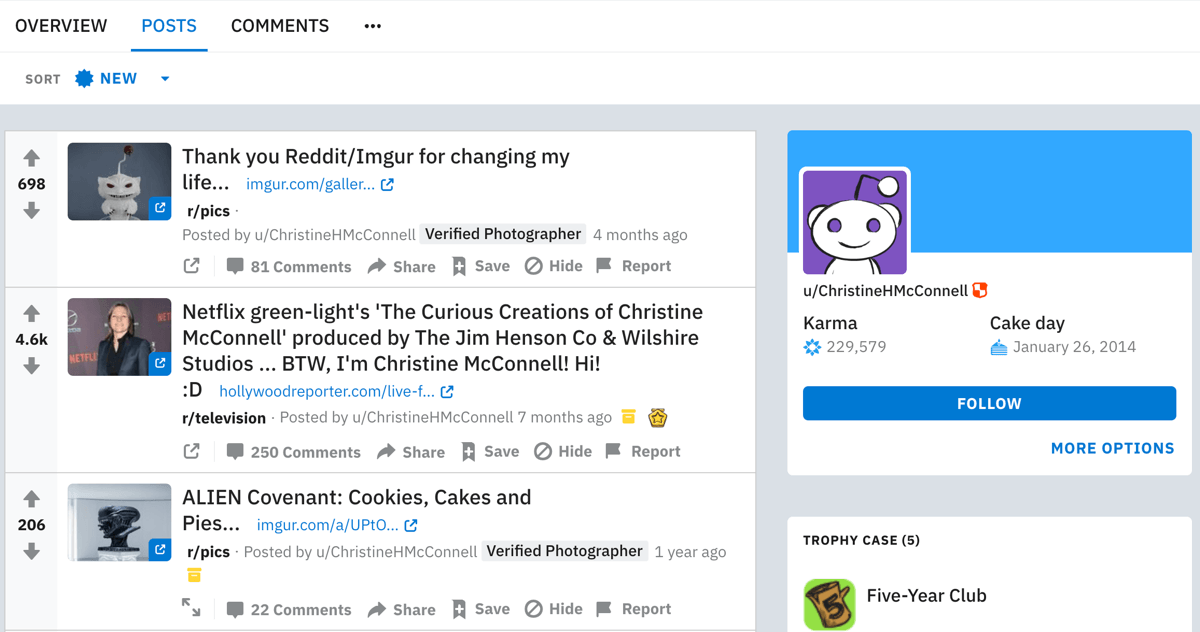
Task: Upvote the 'Thank you Reddit/Imgur' post
Action: (x=32, y=158)
